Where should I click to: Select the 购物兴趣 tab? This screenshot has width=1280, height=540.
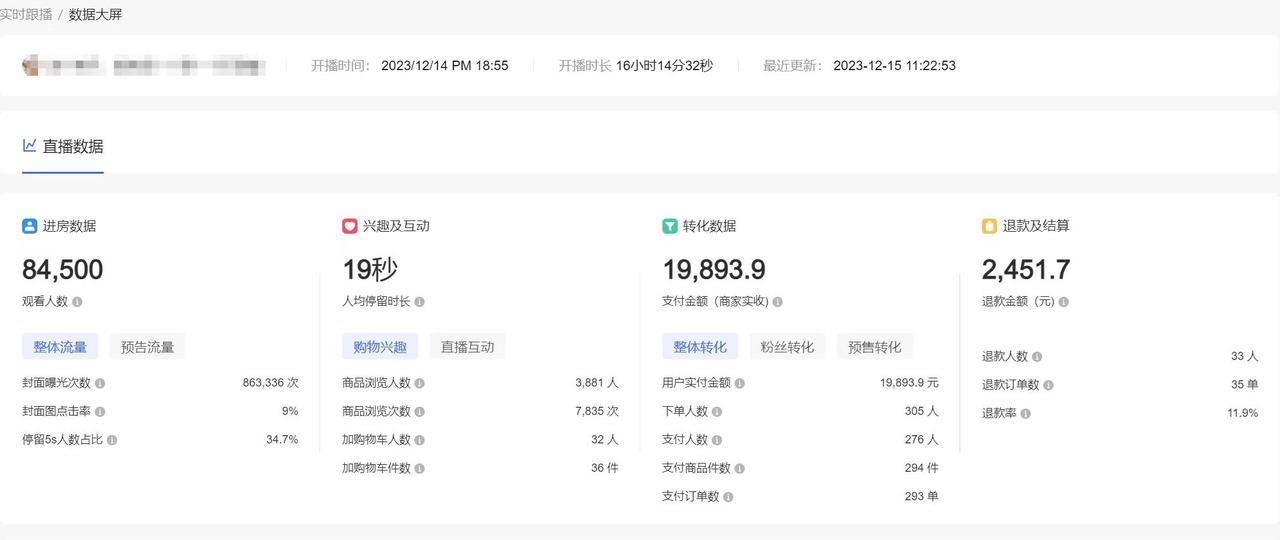point(380,347)
